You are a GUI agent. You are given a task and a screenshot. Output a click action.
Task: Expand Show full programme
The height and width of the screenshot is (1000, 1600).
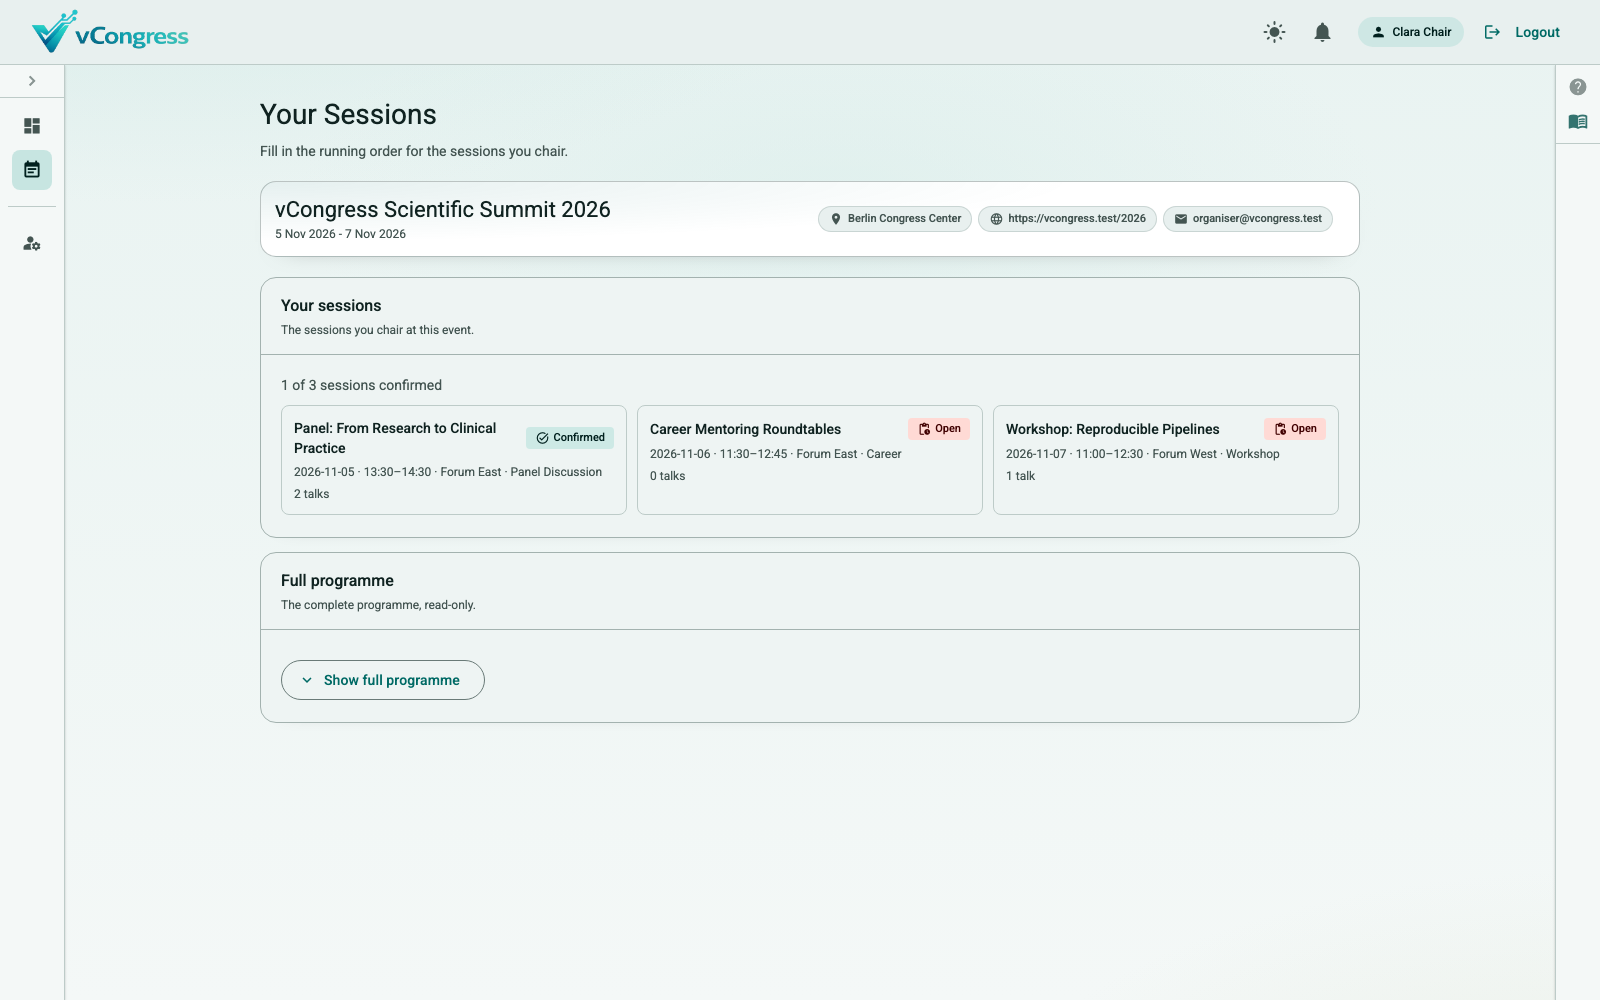coord(383,680)
